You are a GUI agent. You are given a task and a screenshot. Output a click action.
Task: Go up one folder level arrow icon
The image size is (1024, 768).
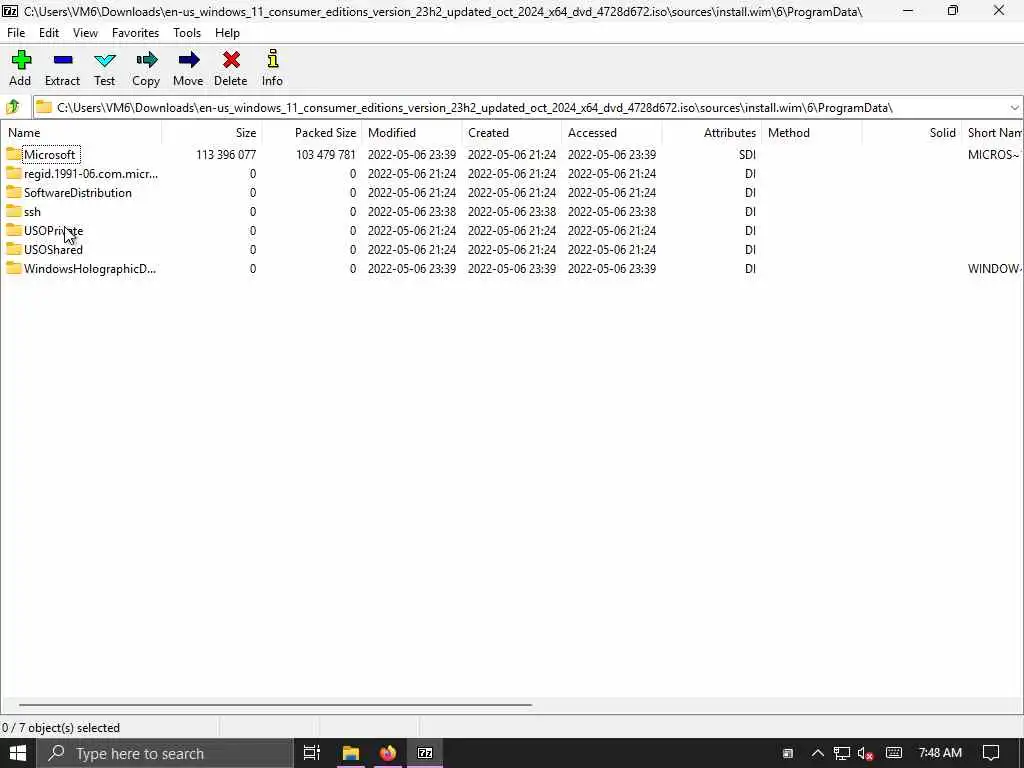coord(13,107)
